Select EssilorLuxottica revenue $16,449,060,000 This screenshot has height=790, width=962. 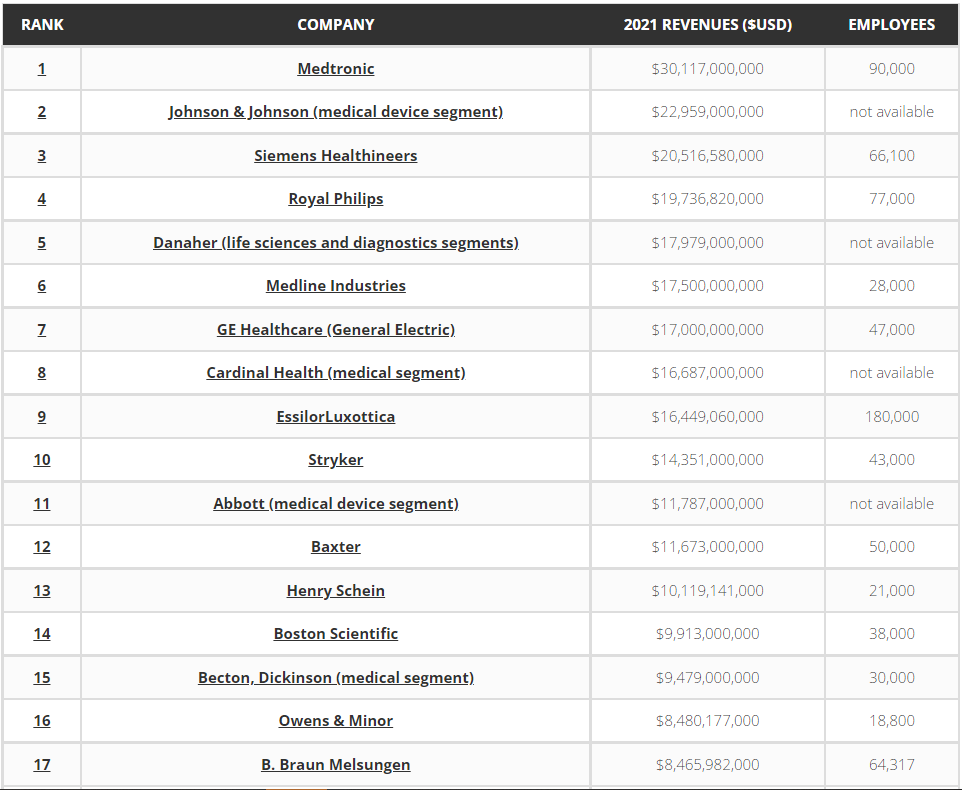pyautogui.click(x=707, y=417)
